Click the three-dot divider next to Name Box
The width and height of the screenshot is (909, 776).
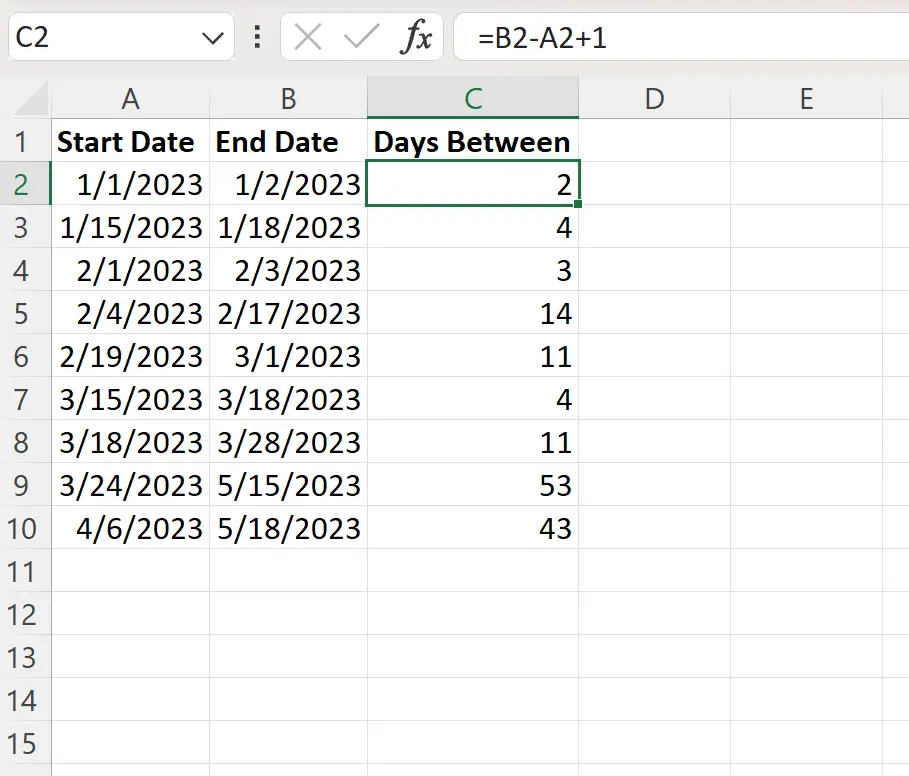257,36
